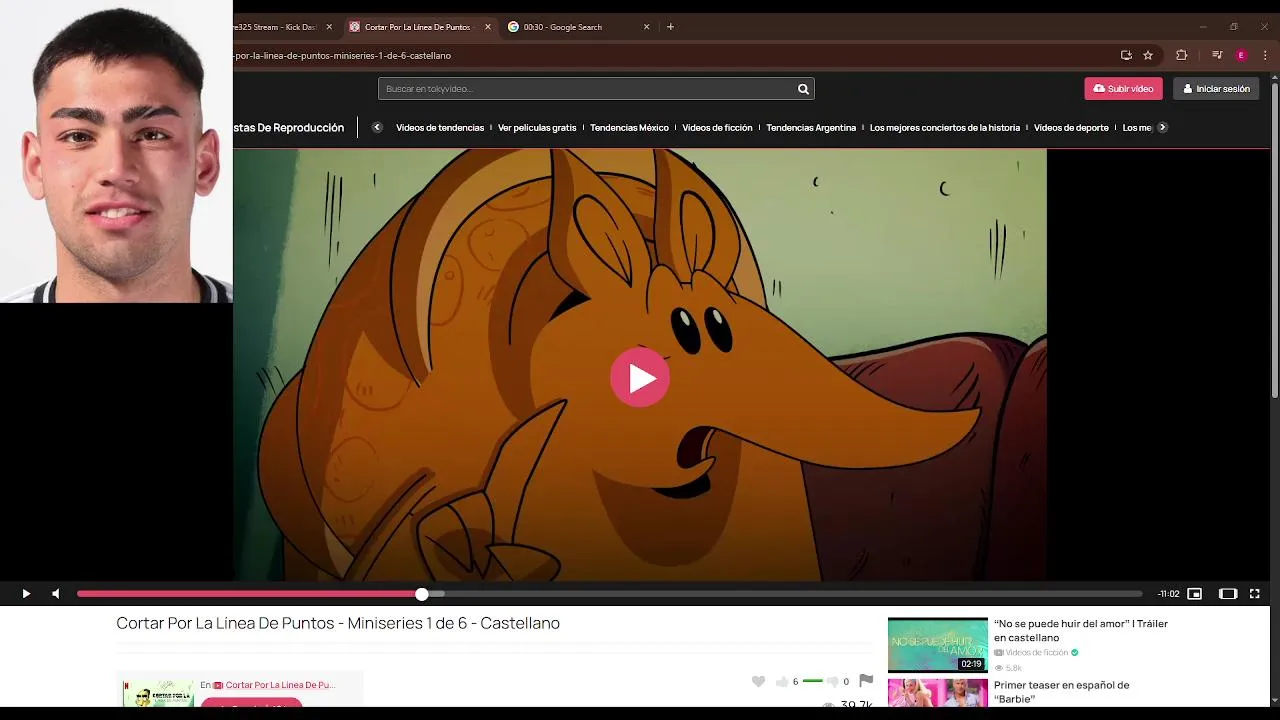Click the channel avatar thumbnail below title
The height and width of the screenshot is (720, 1280).
click(158, 693)
